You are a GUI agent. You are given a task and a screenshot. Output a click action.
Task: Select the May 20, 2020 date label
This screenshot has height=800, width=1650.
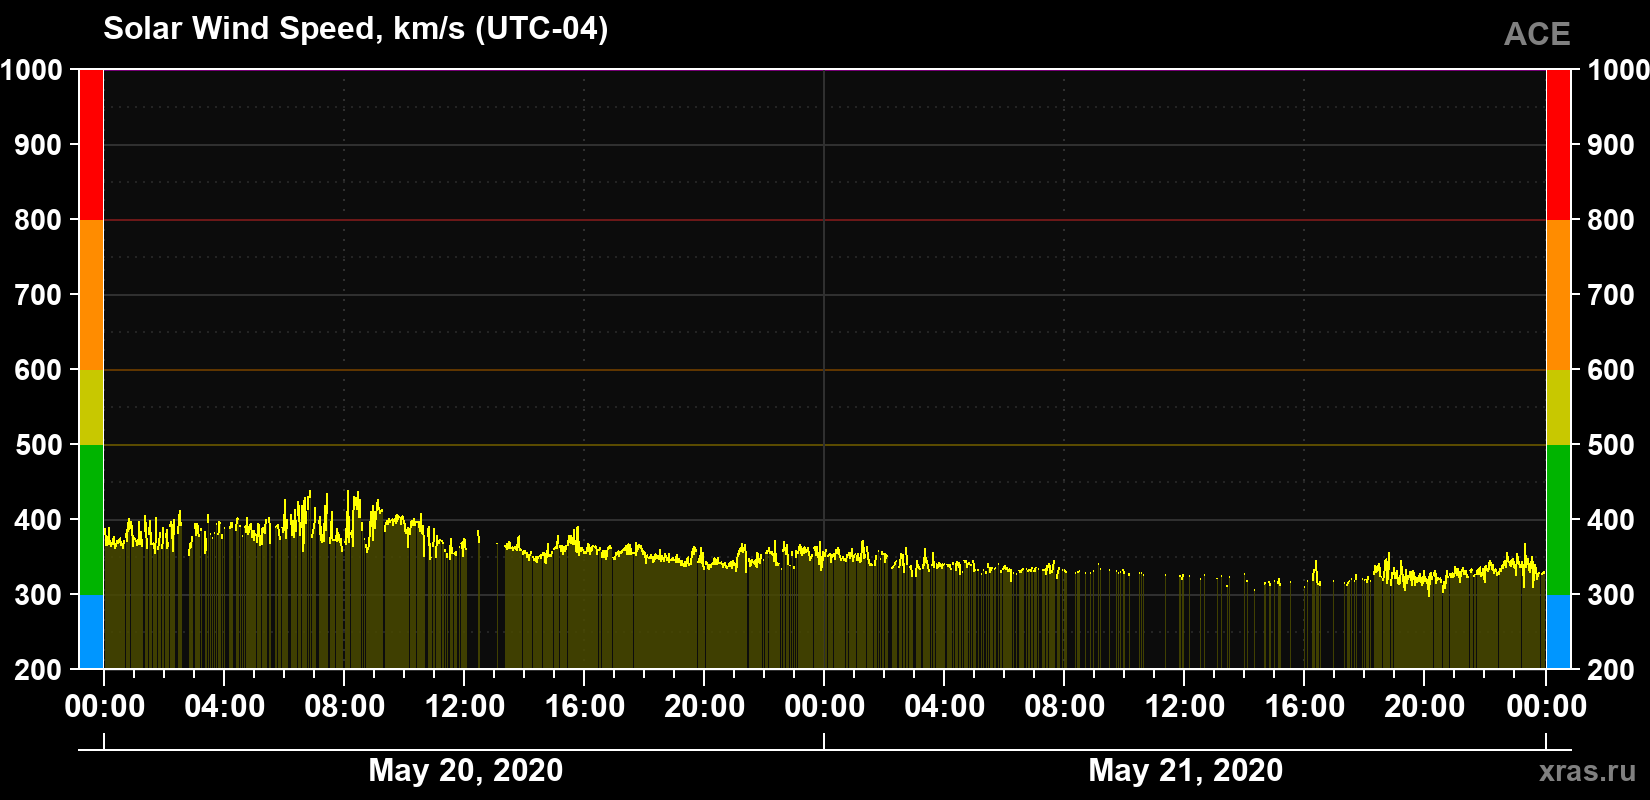[x=465, y=771]
